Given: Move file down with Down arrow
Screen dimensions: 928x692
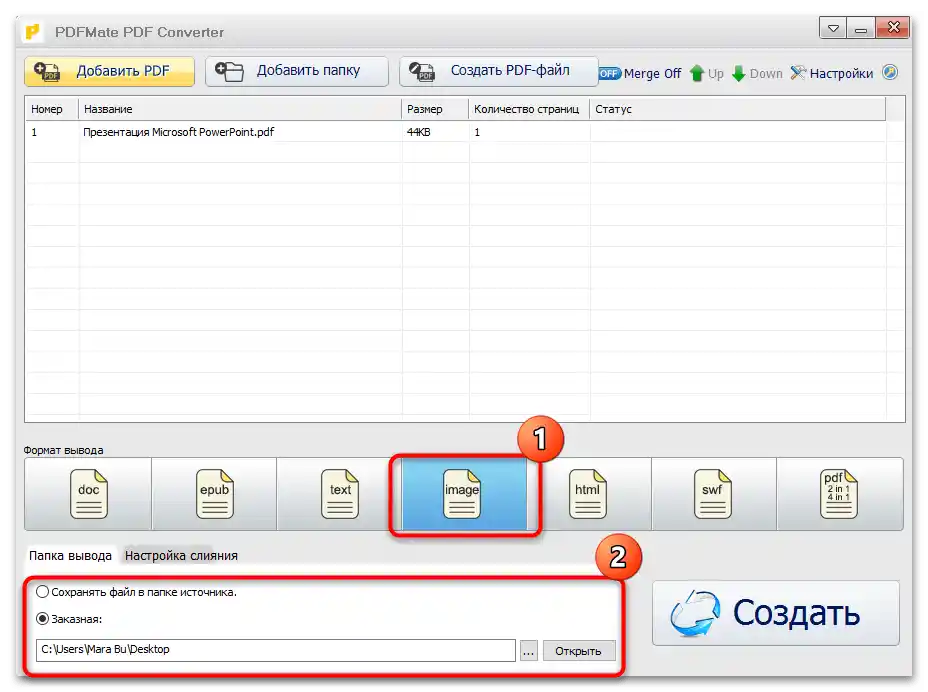Looking at the screenshot, I should pos(757,73).
